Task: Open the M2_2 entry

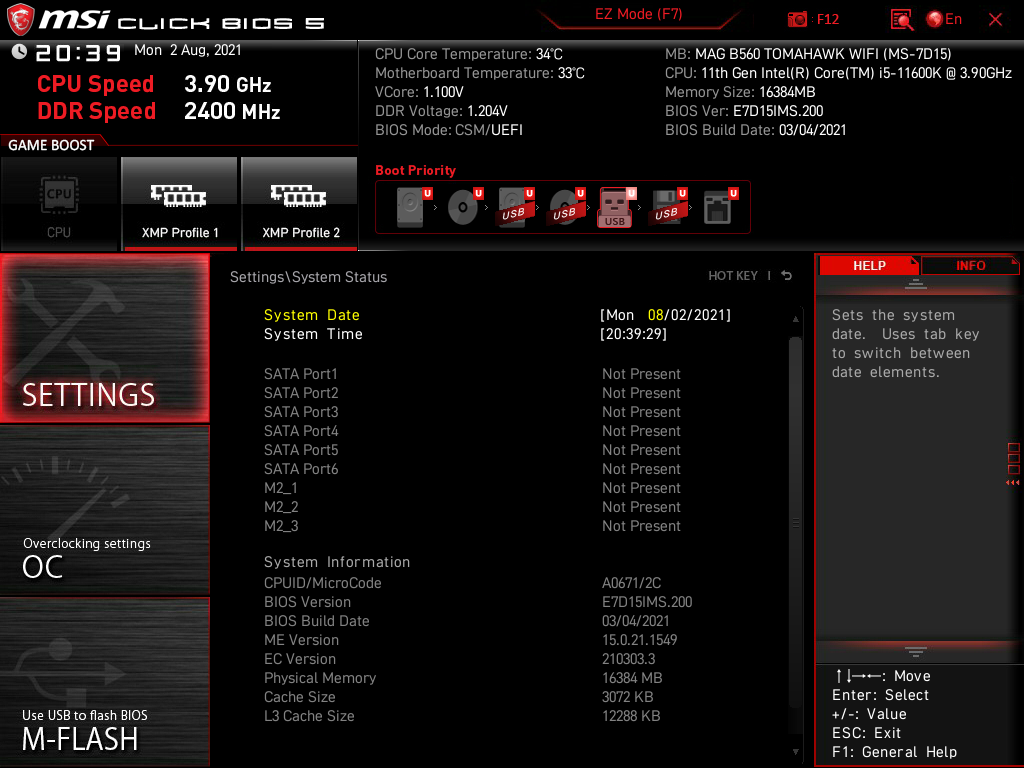Action: [x=472, y=507]
